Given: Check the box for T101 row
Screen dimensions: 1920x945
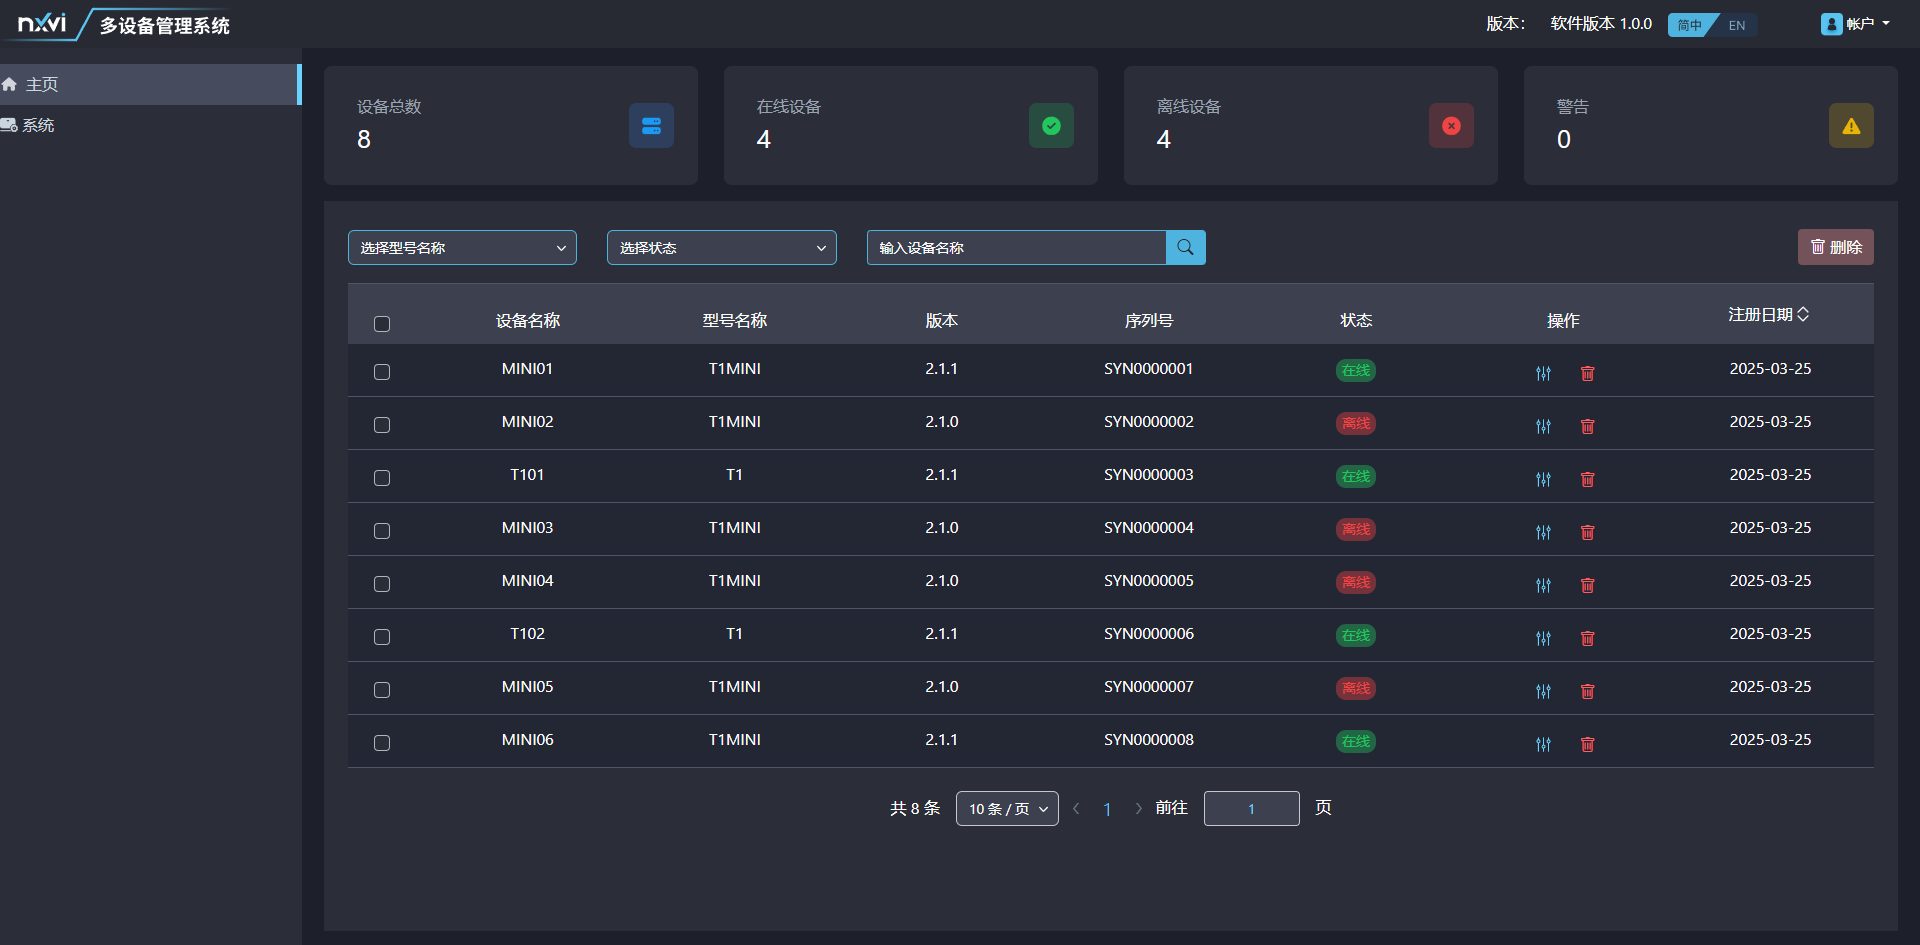Looking at the screenshot, I should click(x=382, y=478).
